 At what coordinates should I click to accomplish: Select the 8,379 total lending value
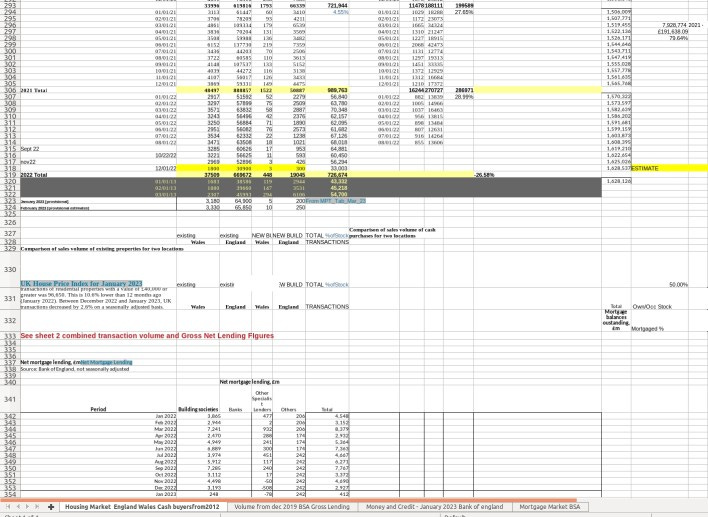327,429
